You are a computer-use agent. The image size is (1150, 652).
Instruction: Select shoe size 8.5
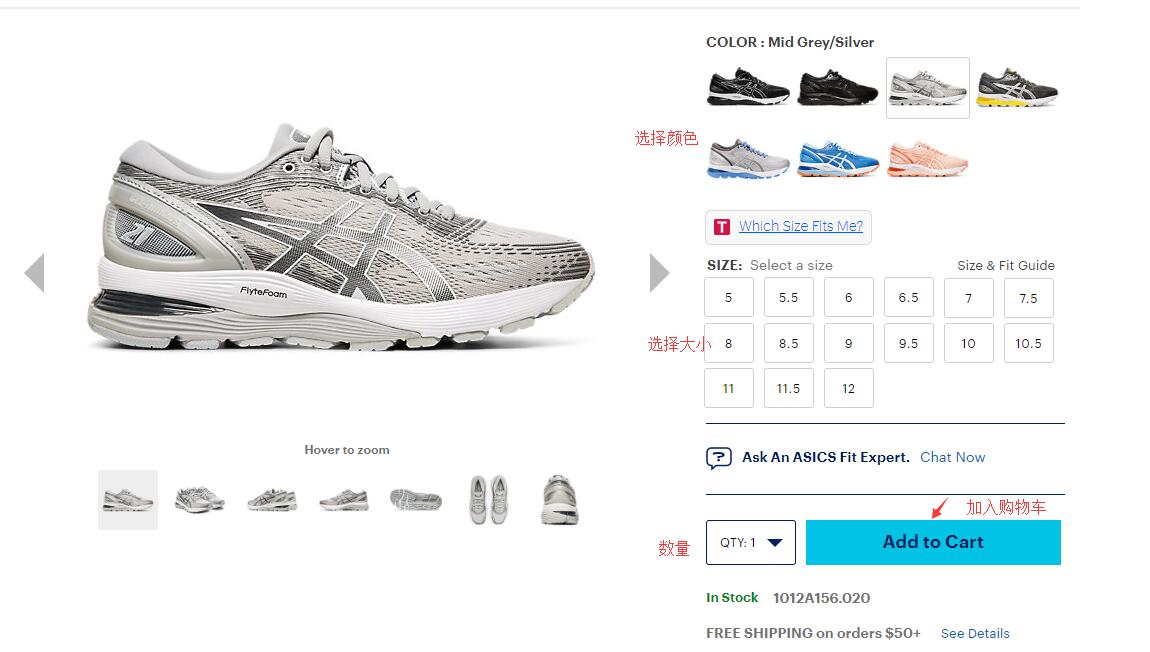pos(788,343)
